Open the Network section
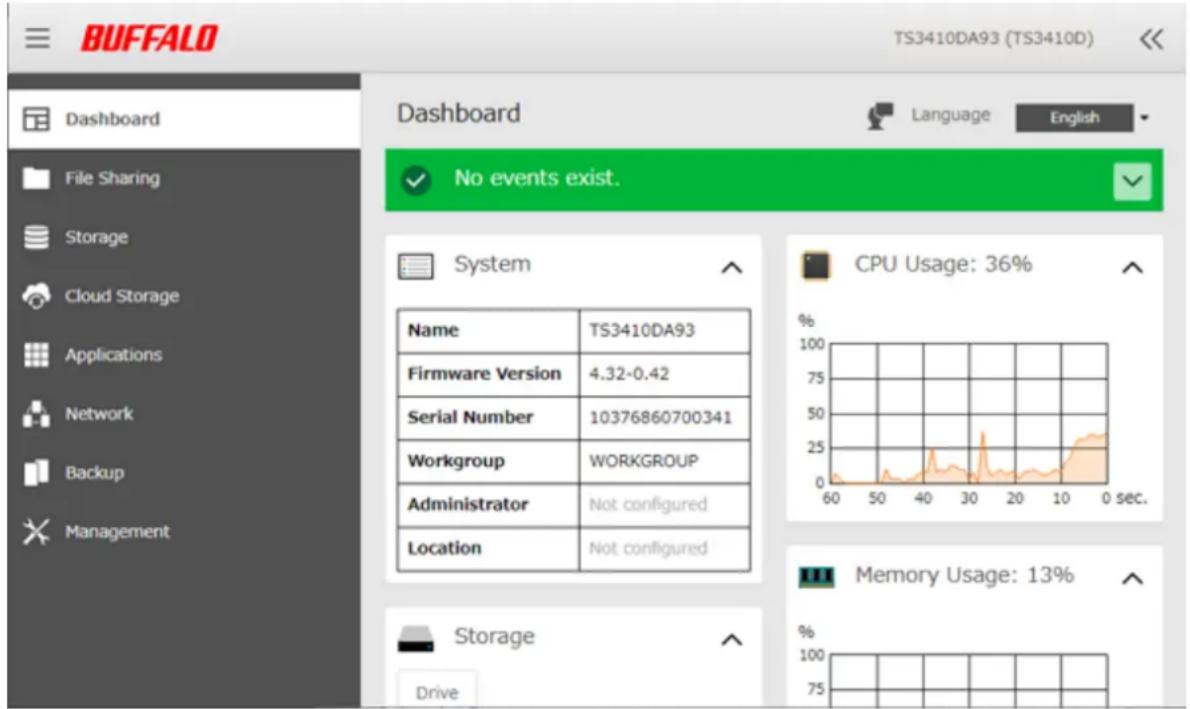This screenshot has height=709, width=1190. [184, 414]
